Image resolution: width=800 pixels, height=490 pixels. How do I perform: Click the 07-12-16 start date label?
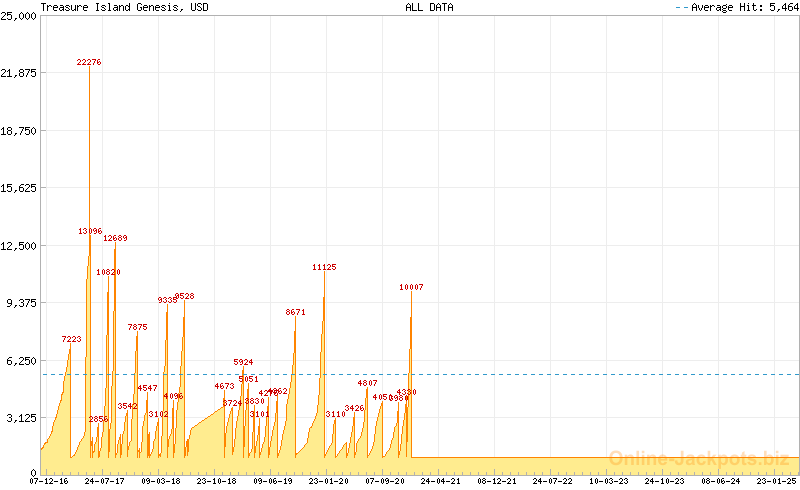(49, 481)
